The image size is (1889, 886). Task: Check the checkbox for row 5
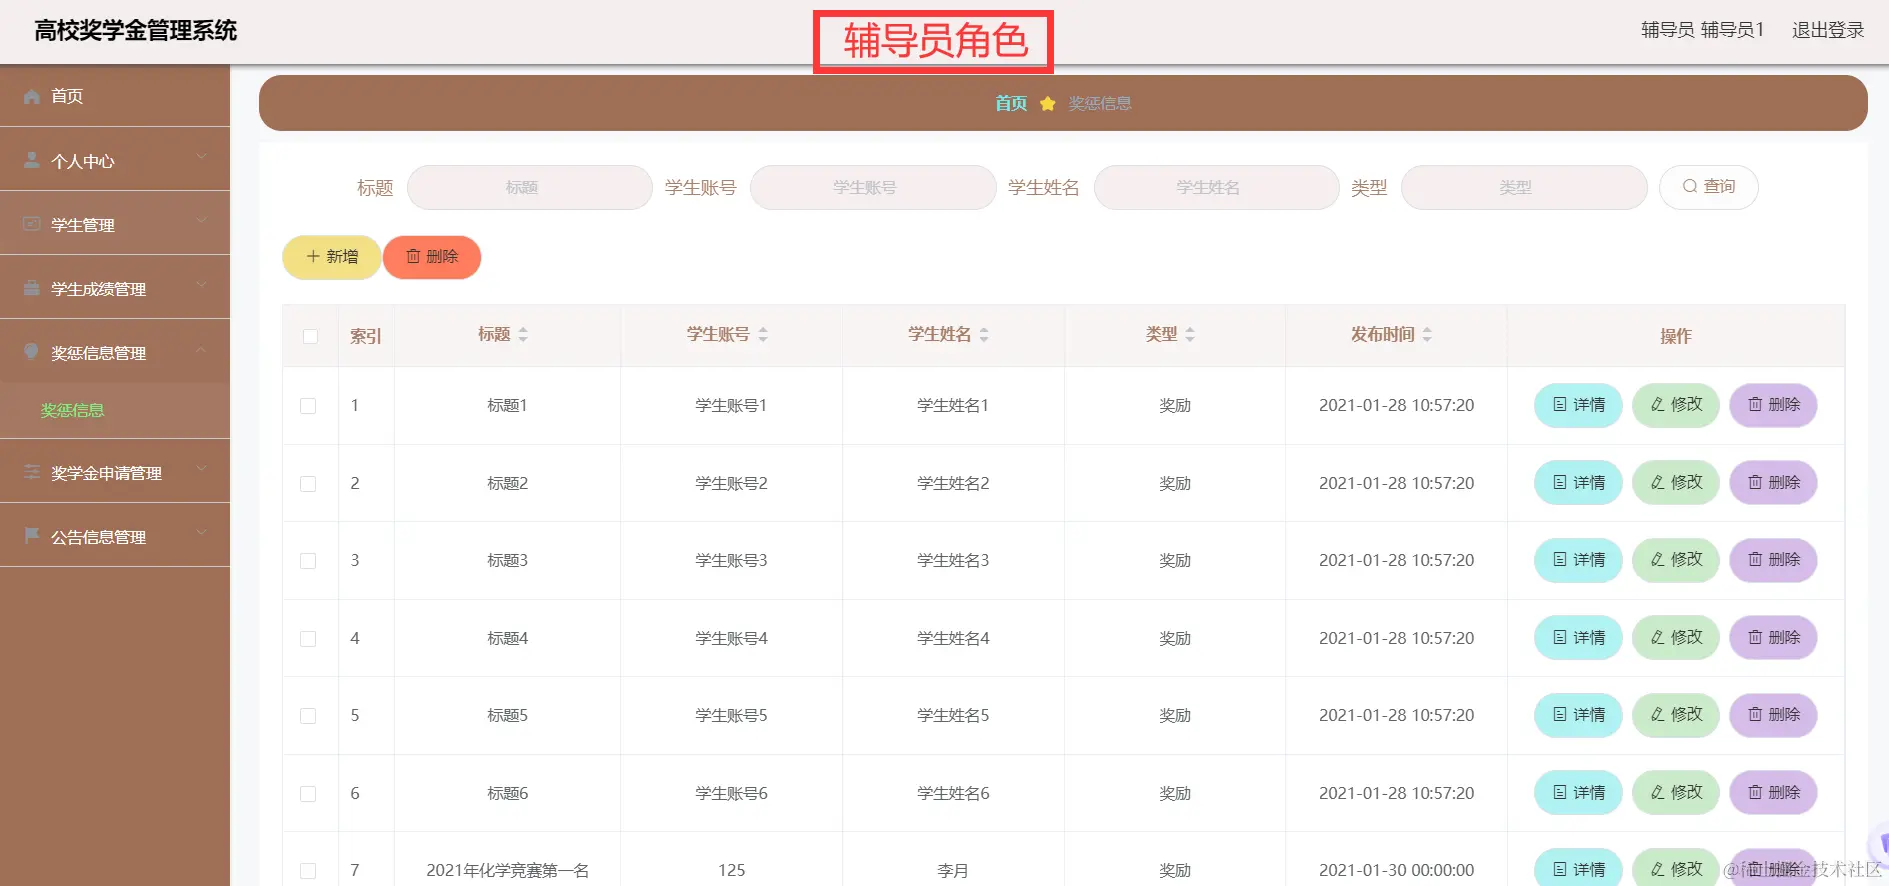(308, 716)
